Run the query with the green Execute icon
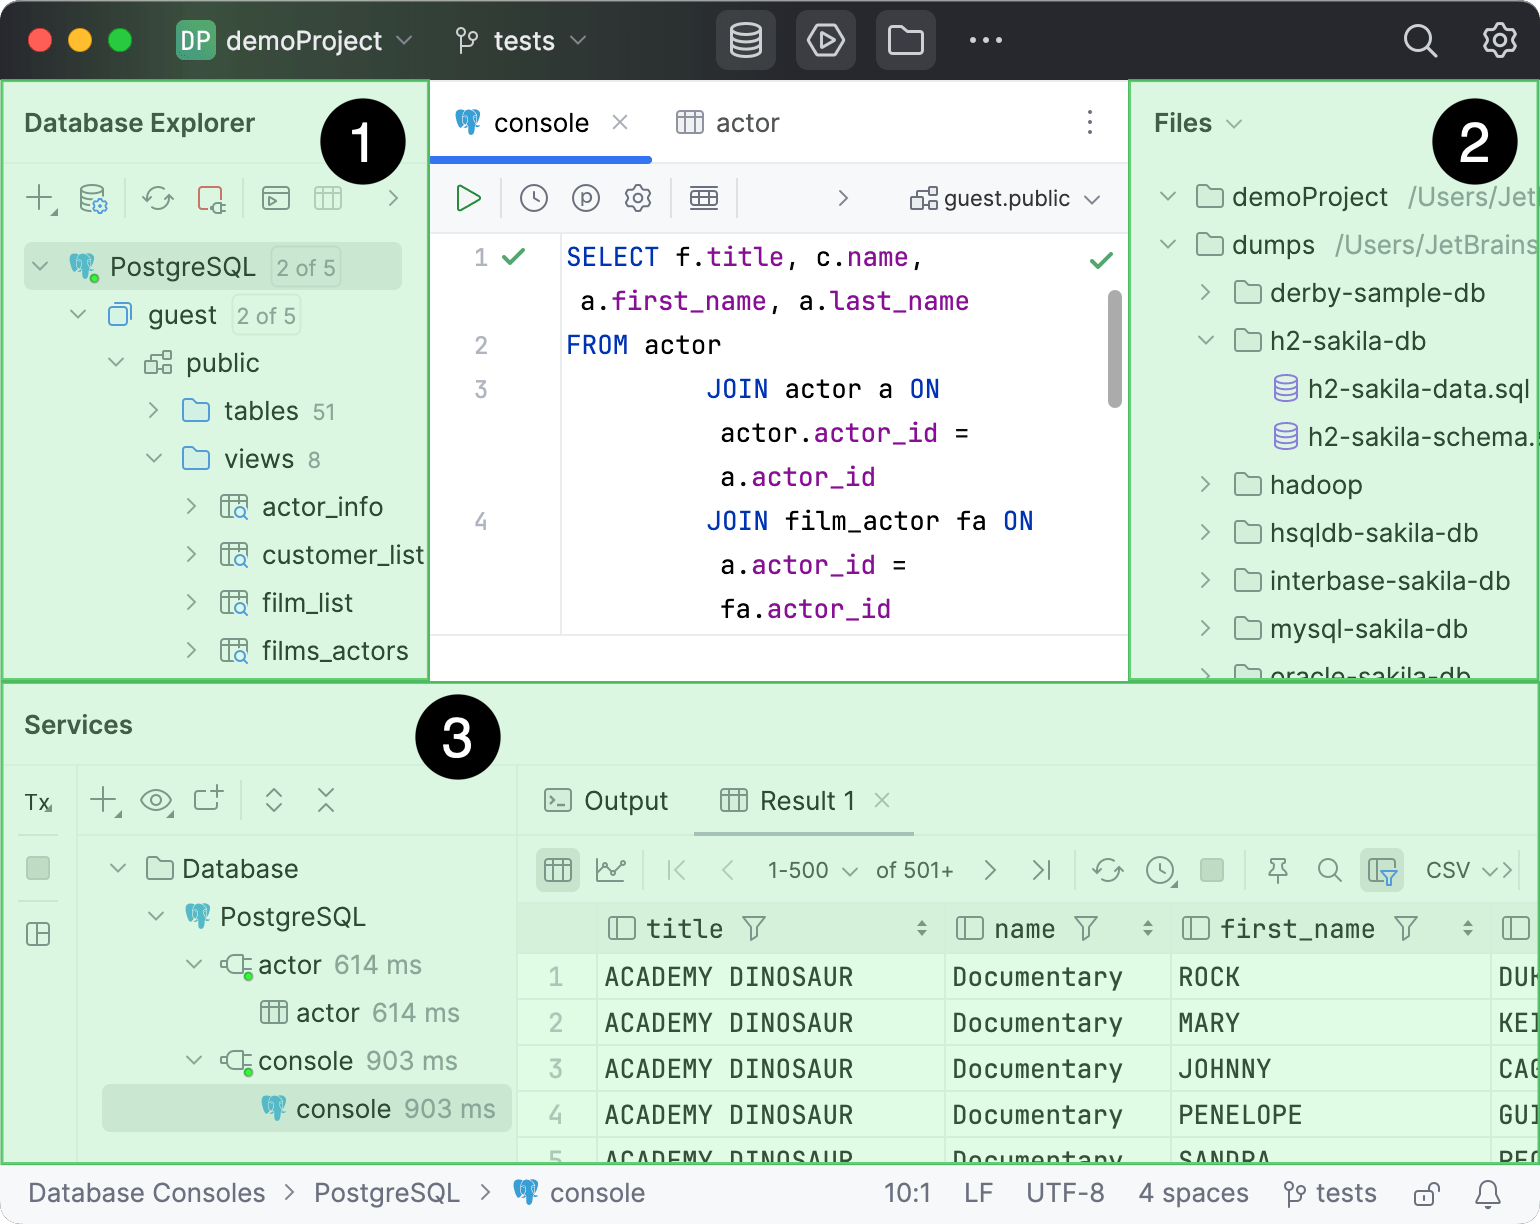 point(468,198)
